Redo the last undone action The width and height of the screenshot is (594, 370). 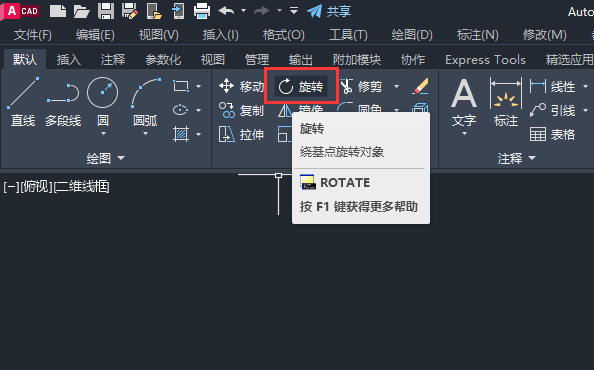click(x=262, y=11)
